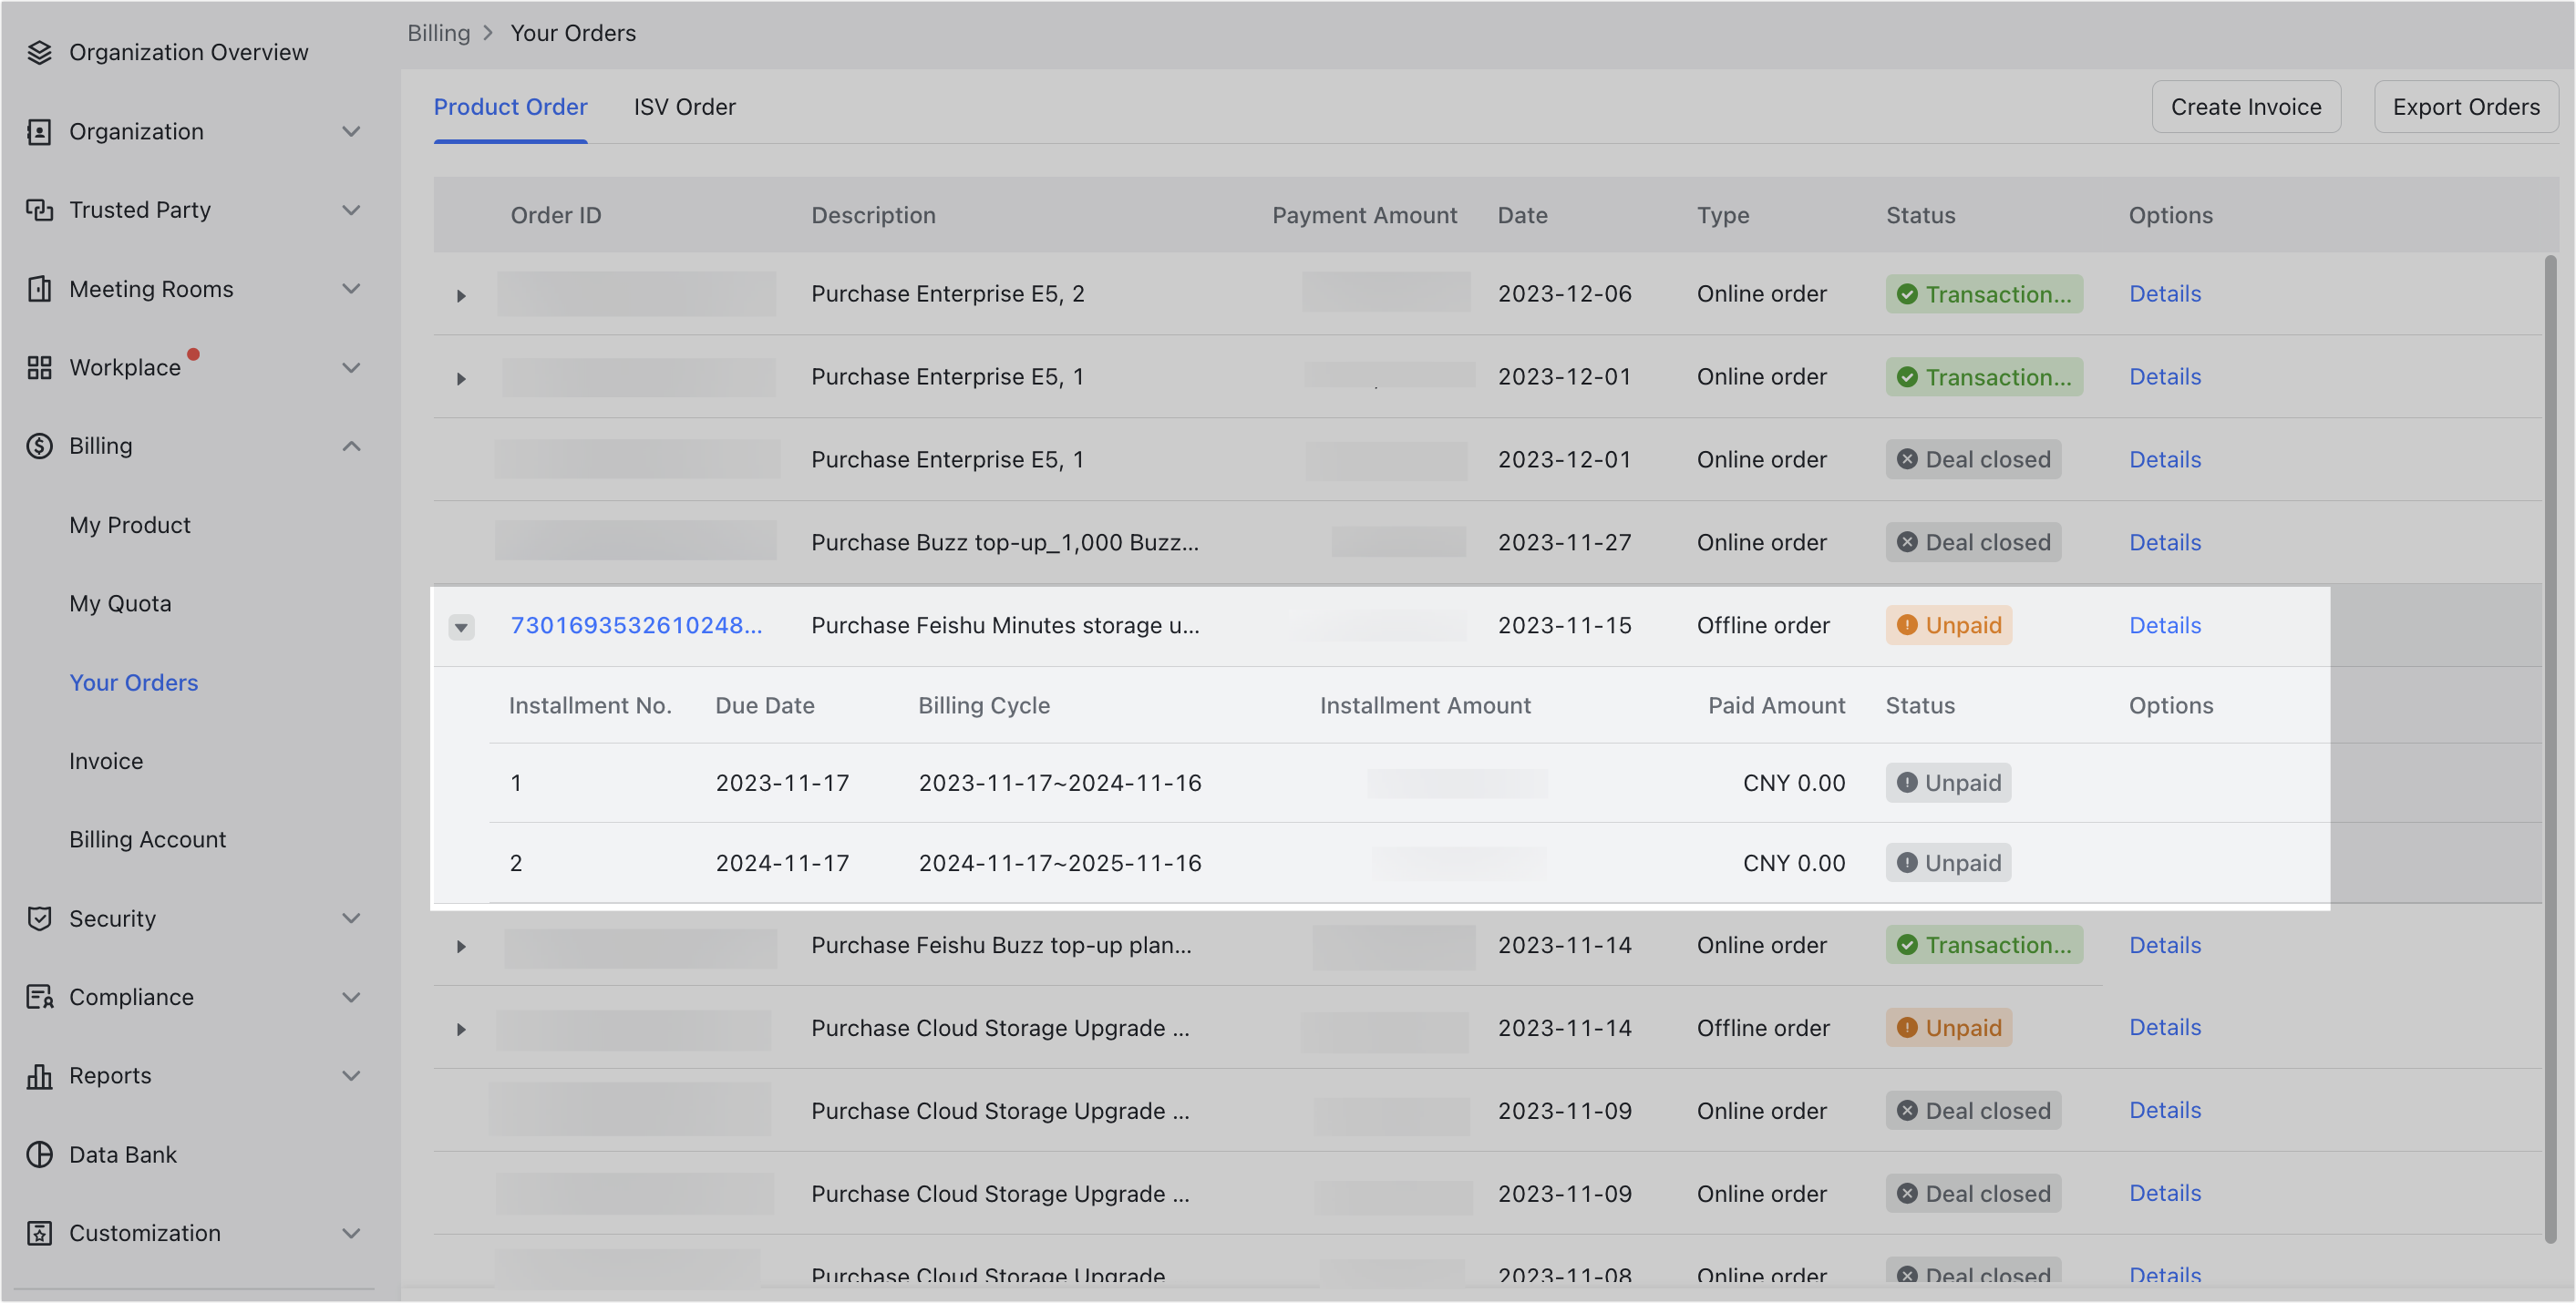Open the Trusted Party section icon
The image size is (2576, 1303).
[40, 209]
